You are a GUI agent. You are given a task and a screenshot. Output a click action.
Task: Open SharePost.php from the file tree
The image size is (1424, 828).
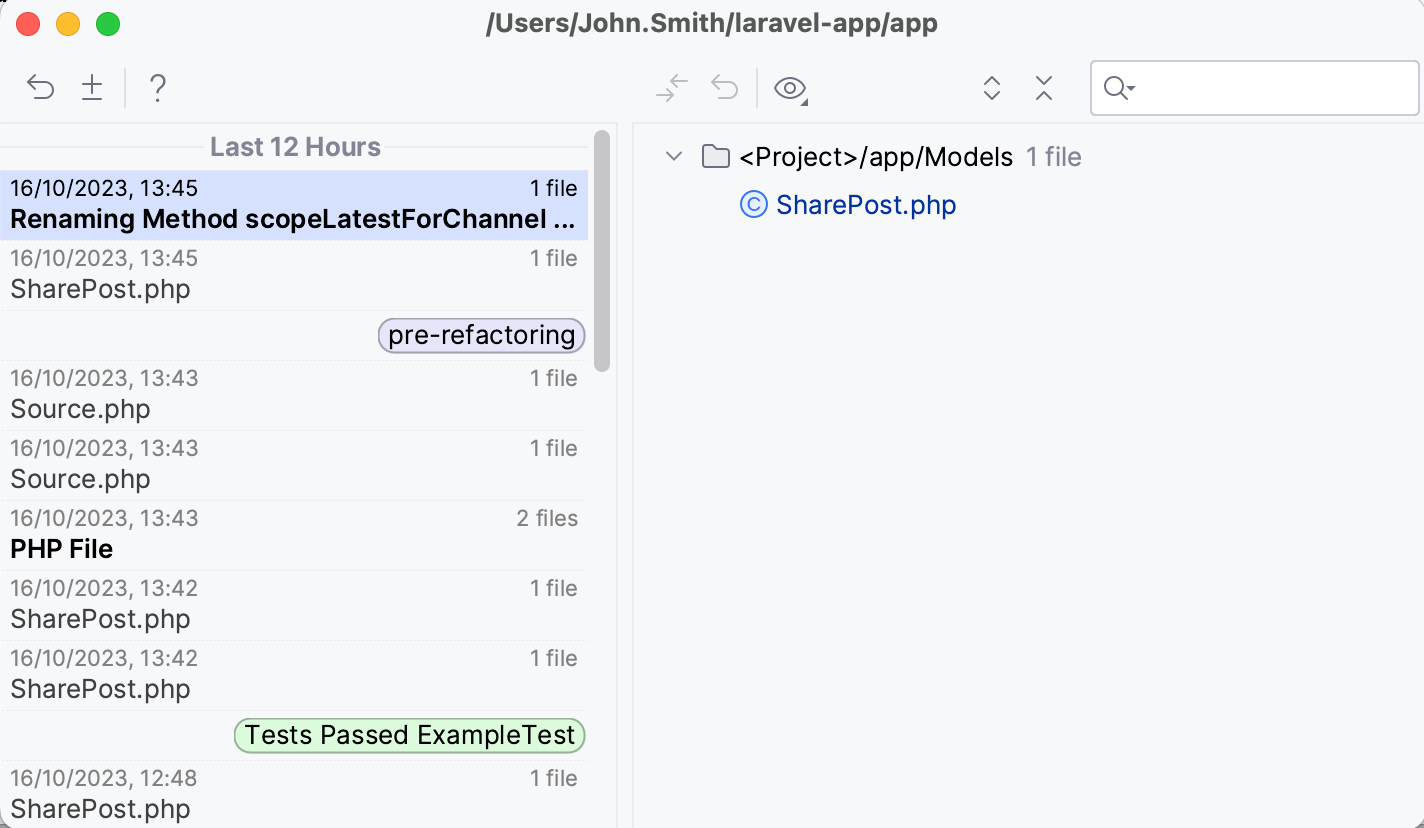coord(866,204)
